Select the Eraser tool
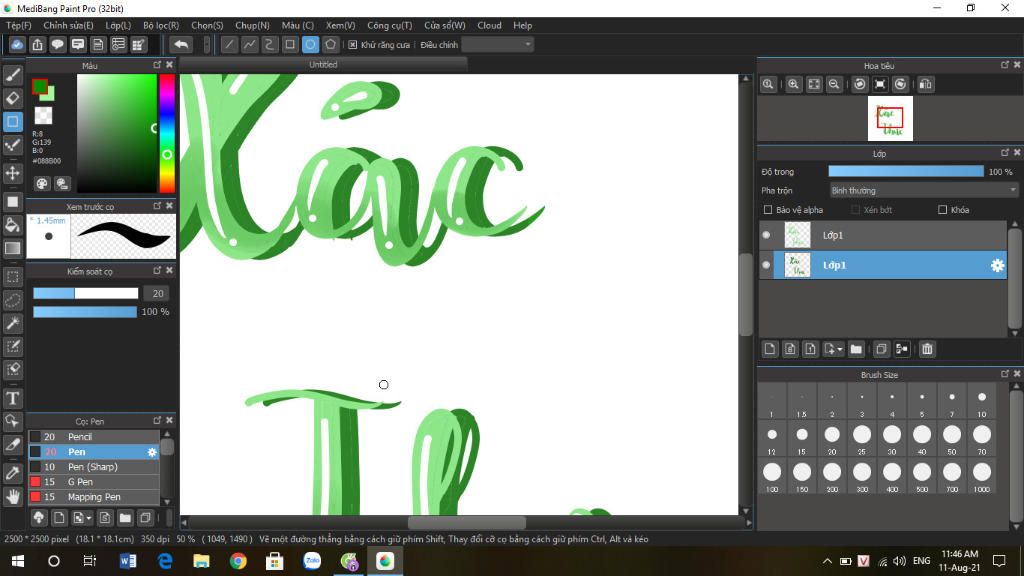Screen dimensions: 1024x576 pos(12,99)
